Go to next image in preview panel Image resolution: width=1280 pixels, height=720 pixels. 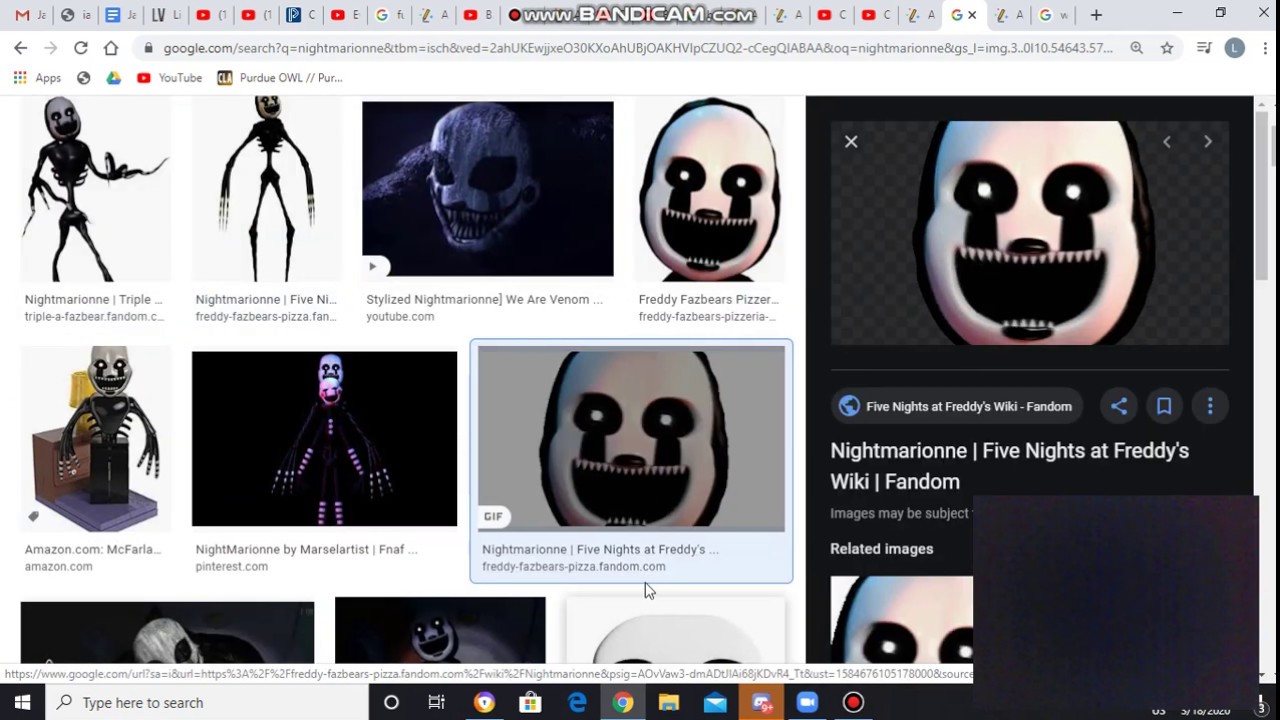[1208, 142]
